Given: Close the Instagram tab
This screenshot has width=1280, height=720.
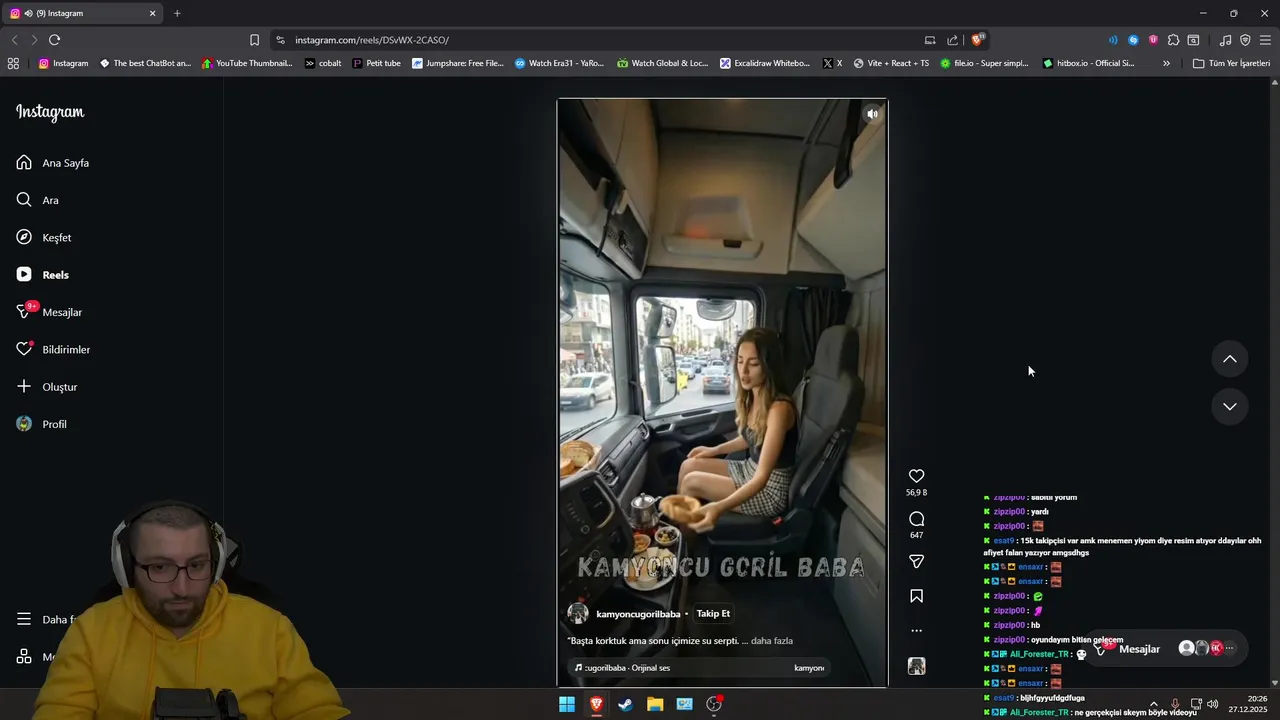Looking at the screenshot, I should 153,13.
